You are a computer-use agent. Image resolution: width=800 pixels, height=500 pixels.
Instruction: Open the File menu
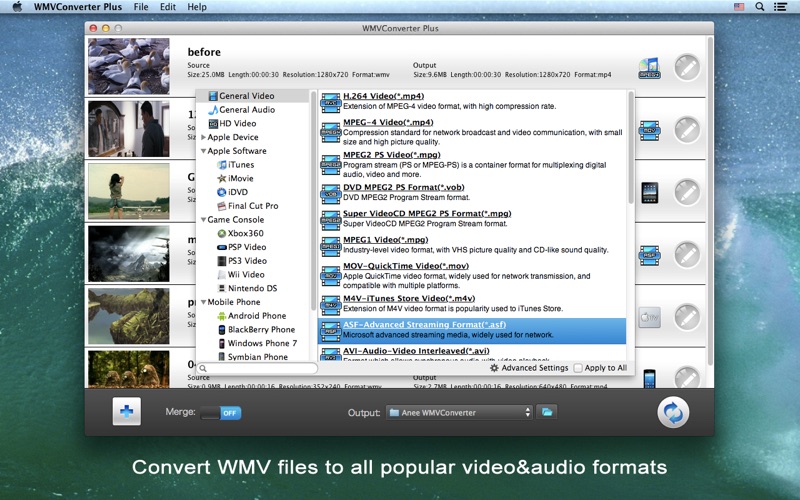(141, 7)
